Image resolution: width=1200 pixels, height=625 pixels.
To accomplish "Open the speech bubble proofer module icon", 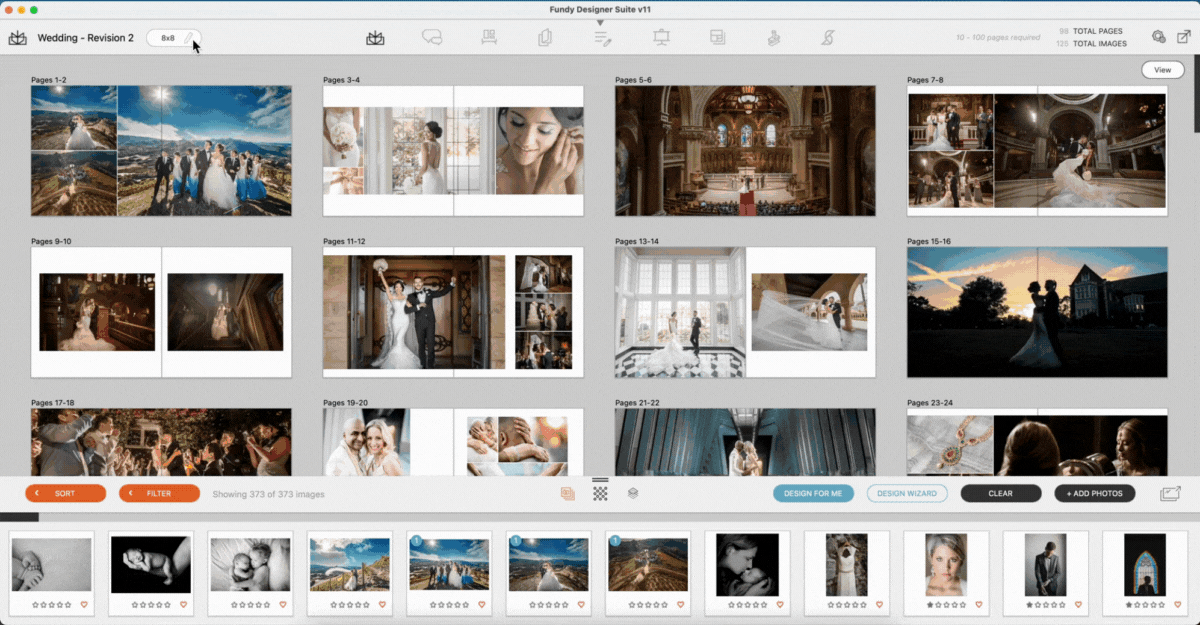I will [x=432, y=38].
